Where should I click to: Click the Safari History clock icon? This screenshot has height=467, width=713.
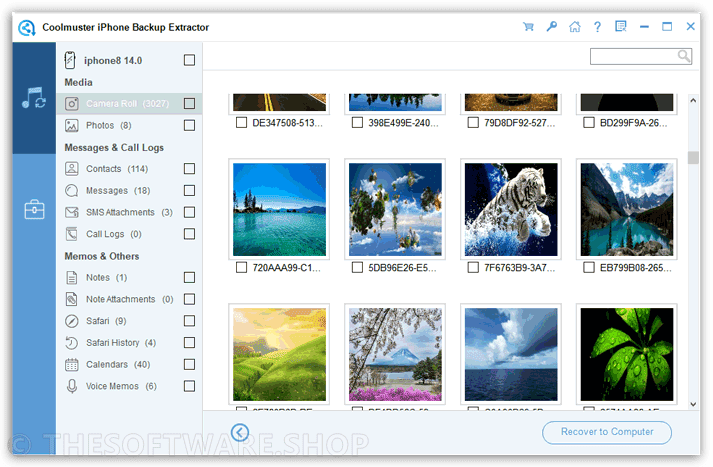pyautogui.click(x=71, y=342)
